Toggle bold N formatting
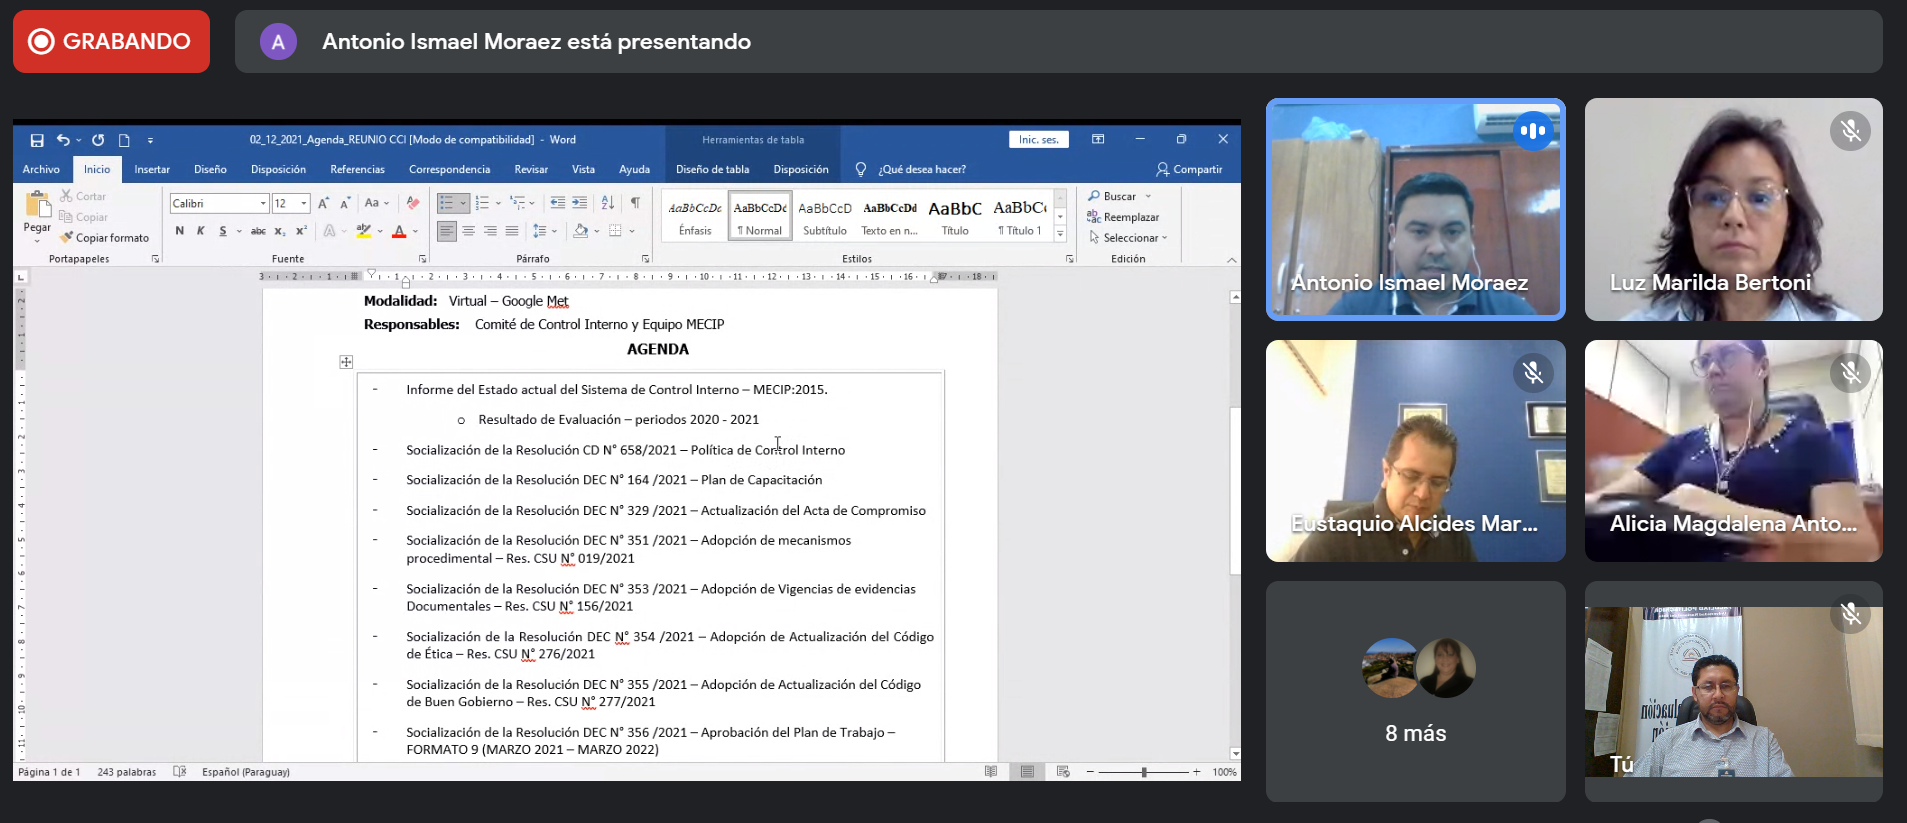 click(x=180, y=231)
